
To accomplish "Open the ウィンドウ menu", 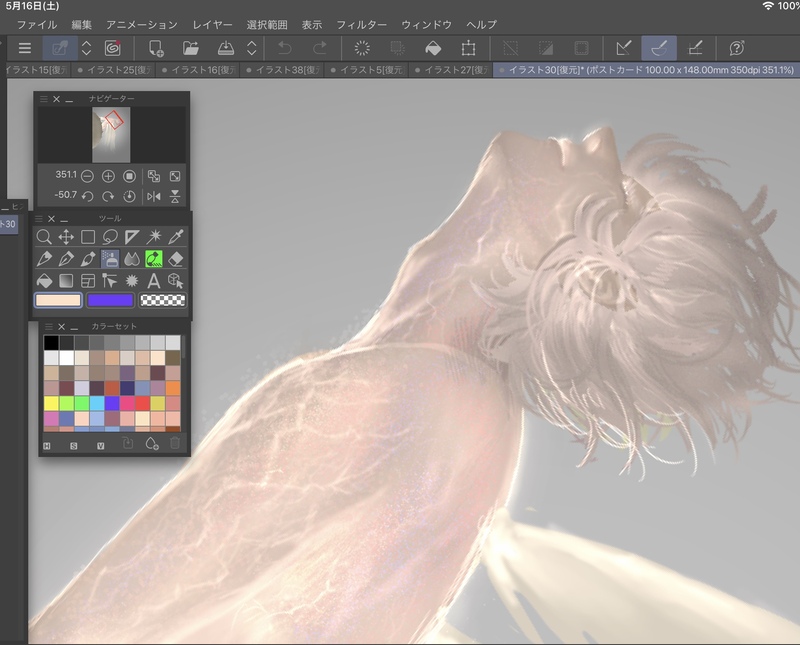I will [x=427, y=24].
